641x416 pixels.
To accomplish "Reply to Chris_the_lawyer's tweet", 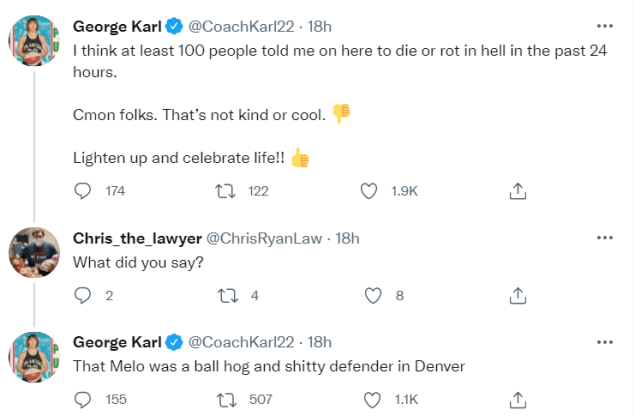I will coord(84,295).
